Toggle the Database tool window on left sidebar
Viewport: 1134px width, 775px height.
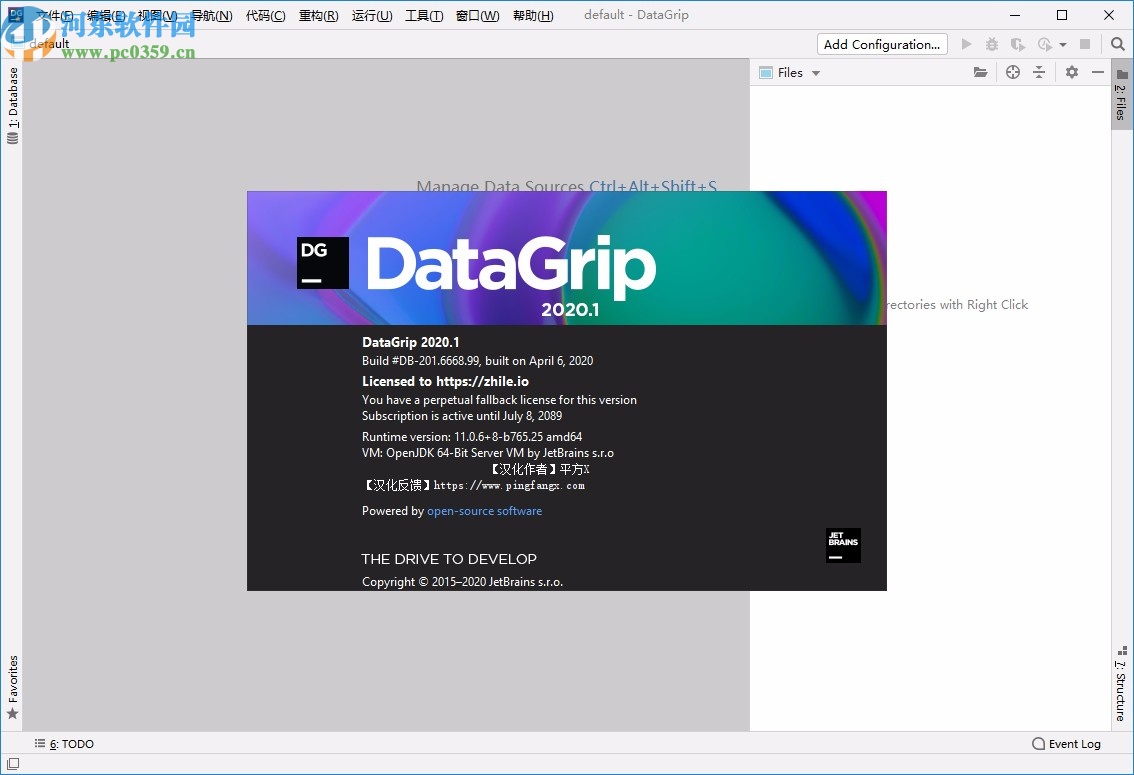[x=13, y=105]
